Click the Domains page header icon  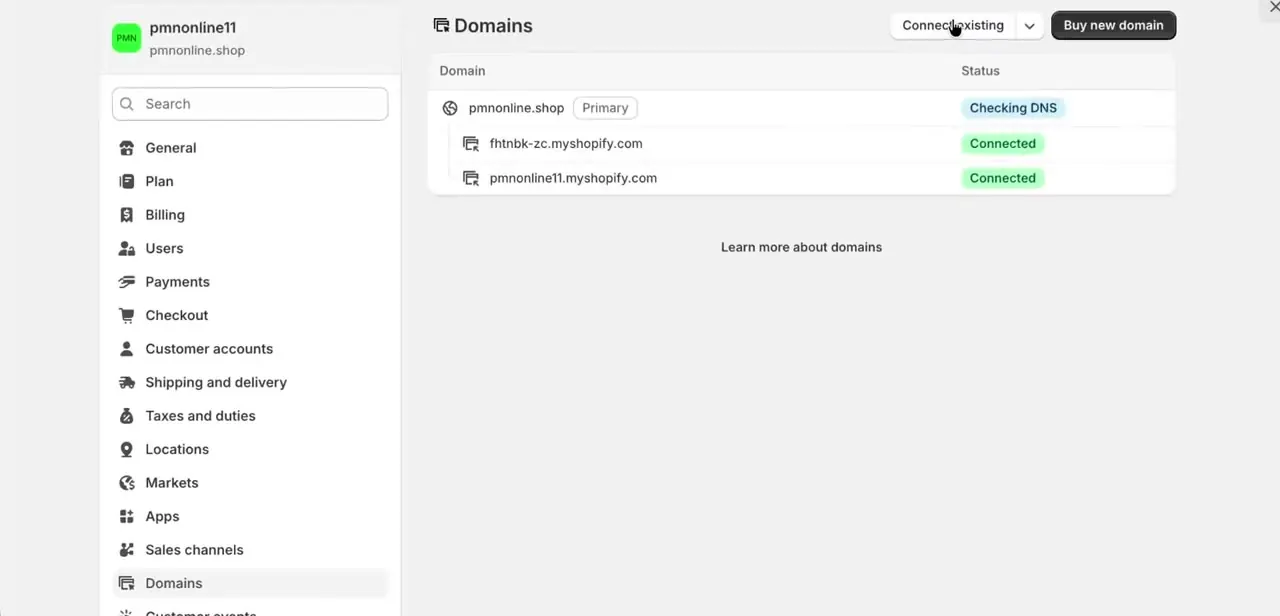[x=441, y=25]
